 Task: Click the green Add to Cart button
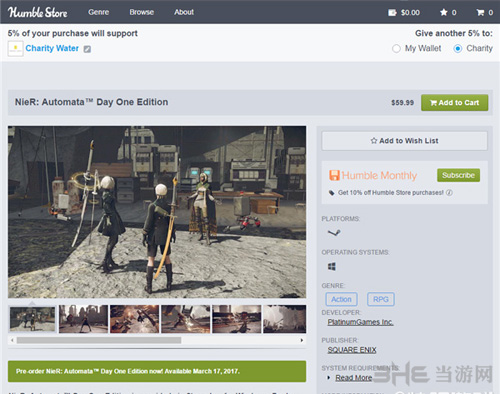(x=455, y=103)
